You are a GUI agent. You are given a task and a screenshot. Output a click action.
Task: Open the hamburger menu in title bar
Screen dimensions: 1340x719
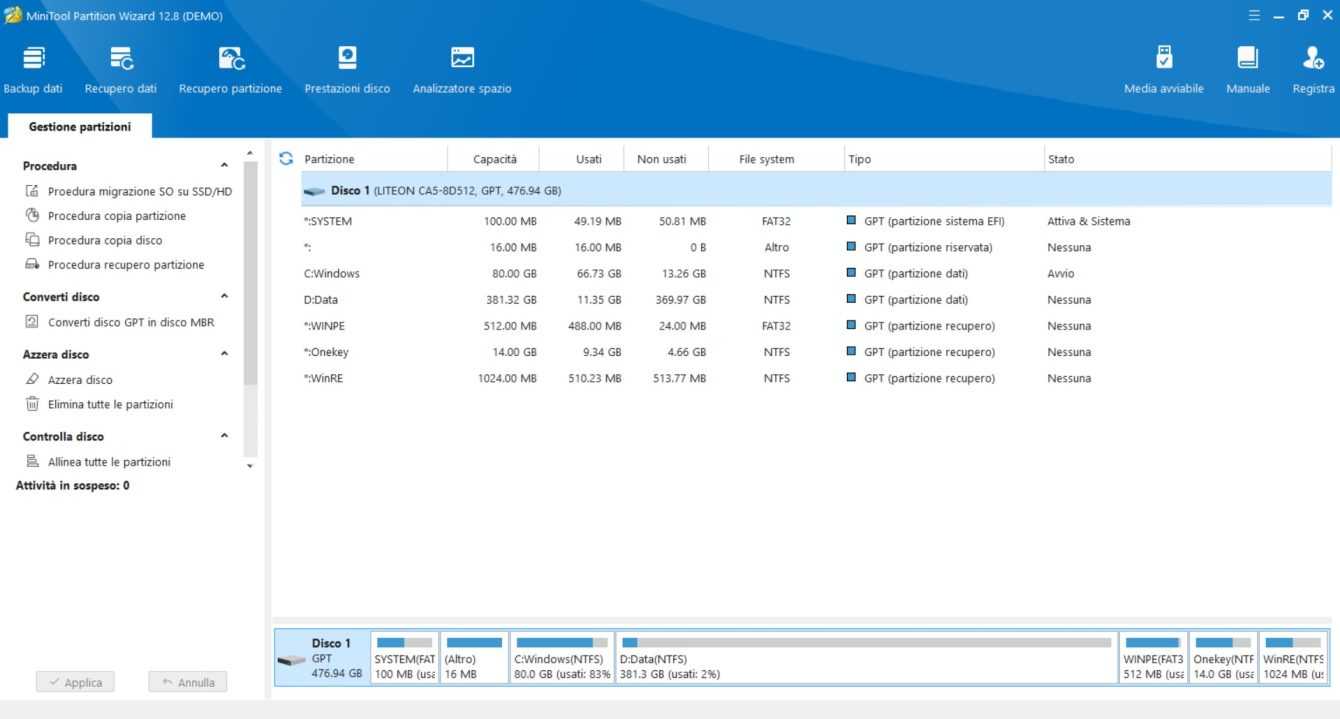pos(1255,15)
